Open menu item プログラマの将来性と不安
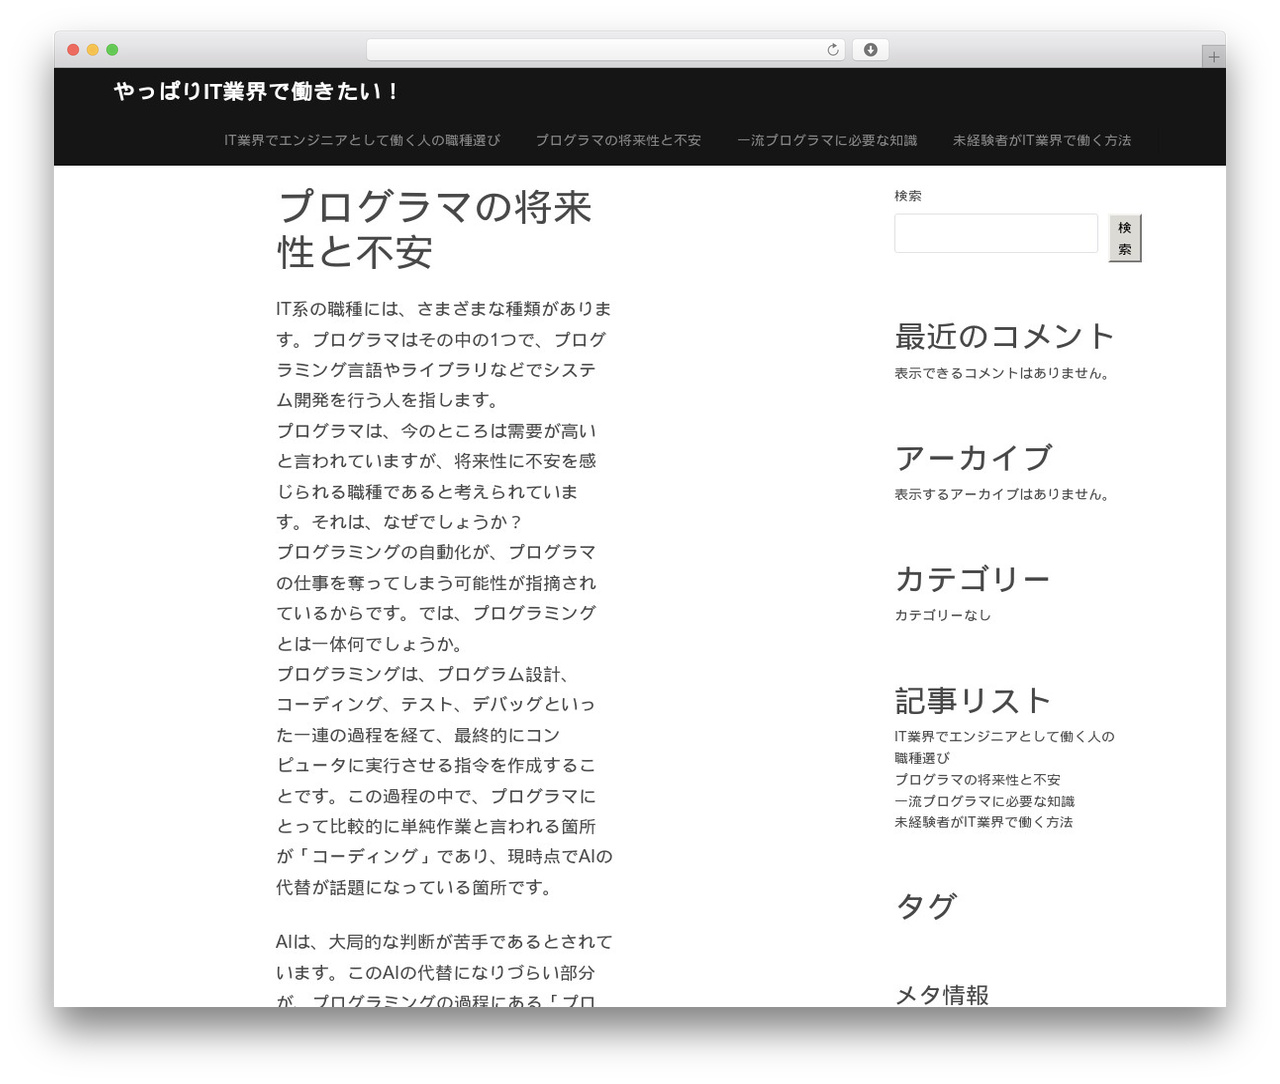 618,141
